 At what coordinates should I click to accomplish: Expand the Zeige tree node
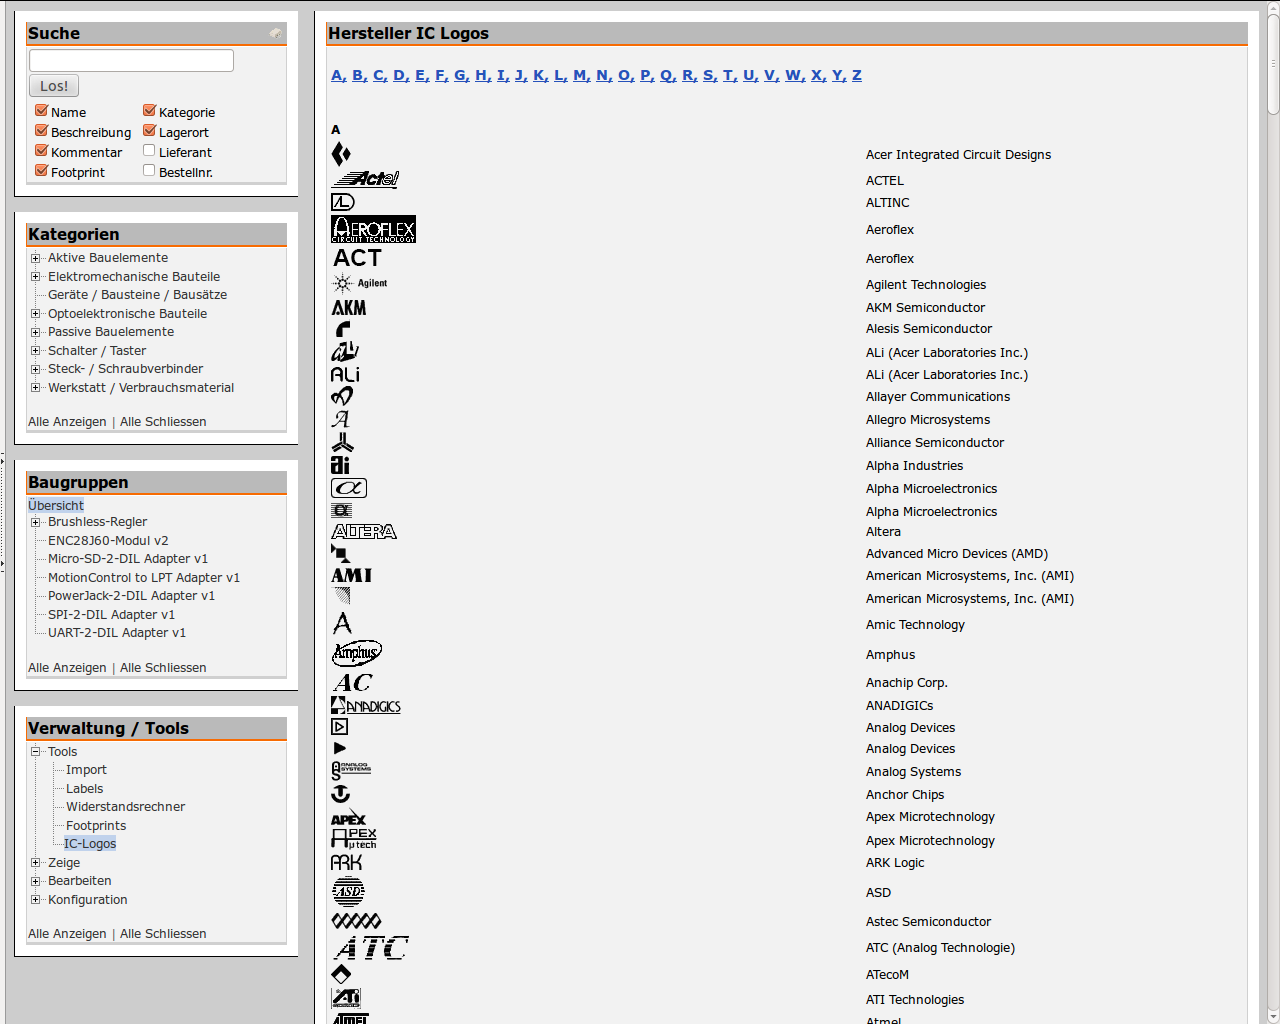(35, 863)
